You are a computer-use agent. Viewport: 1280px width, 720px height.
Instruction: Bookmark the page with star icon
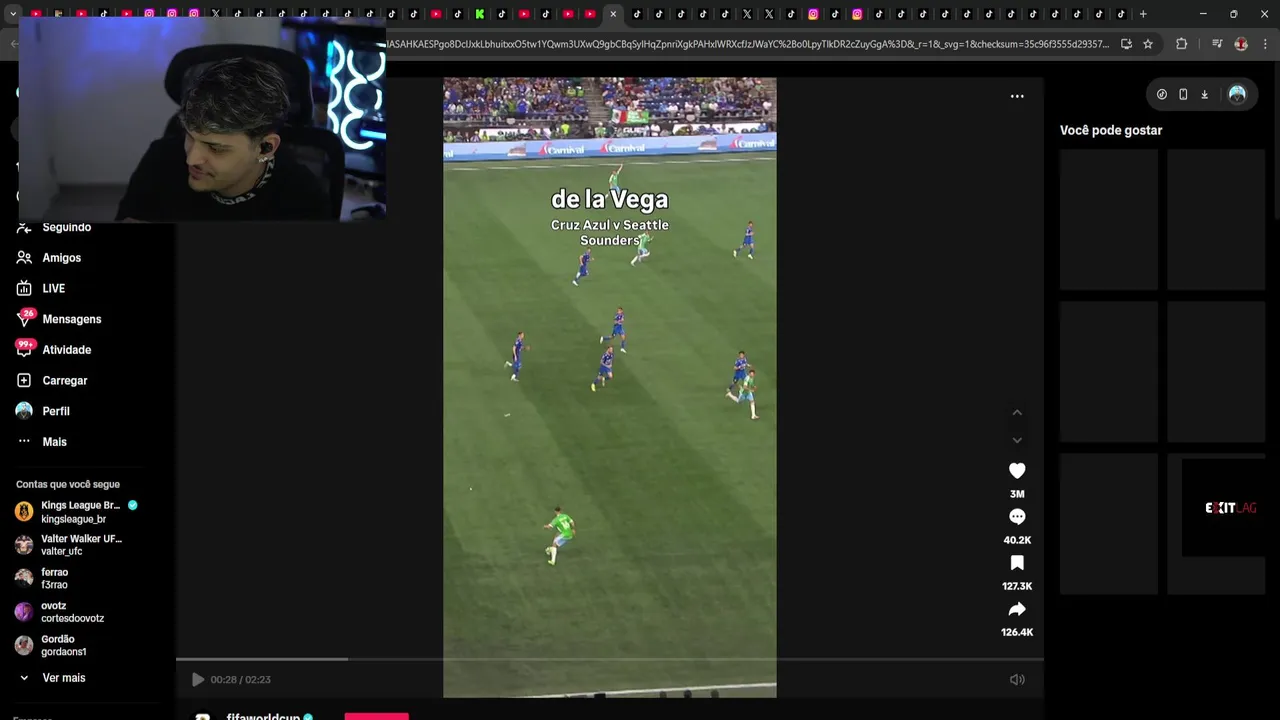click(1148, 44)
